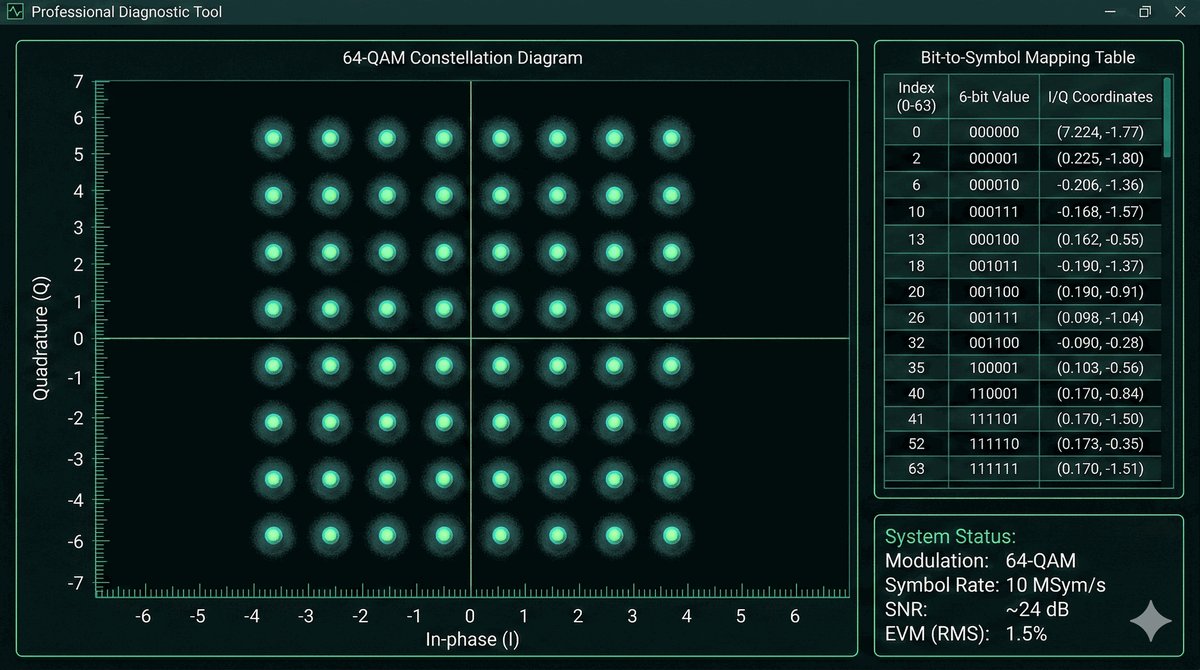The width and height of the screenshot is (1200, 670).
Task: Click the EVM (RMS) value 1.5%
Action: (1028, 632)
